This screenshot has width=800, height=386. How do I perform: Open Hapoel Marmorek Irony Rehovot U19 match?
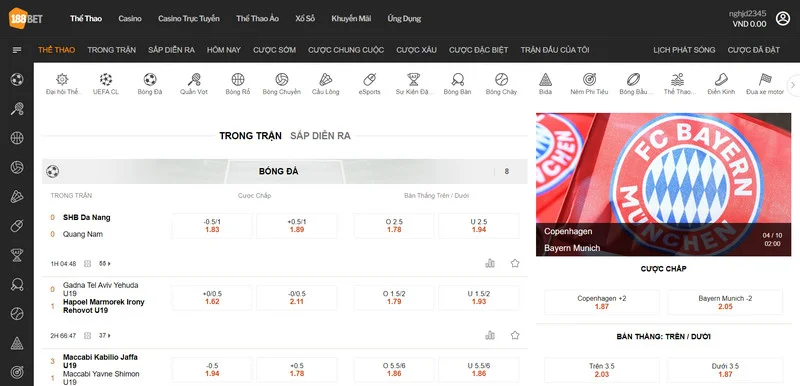[x=104, y=306]
